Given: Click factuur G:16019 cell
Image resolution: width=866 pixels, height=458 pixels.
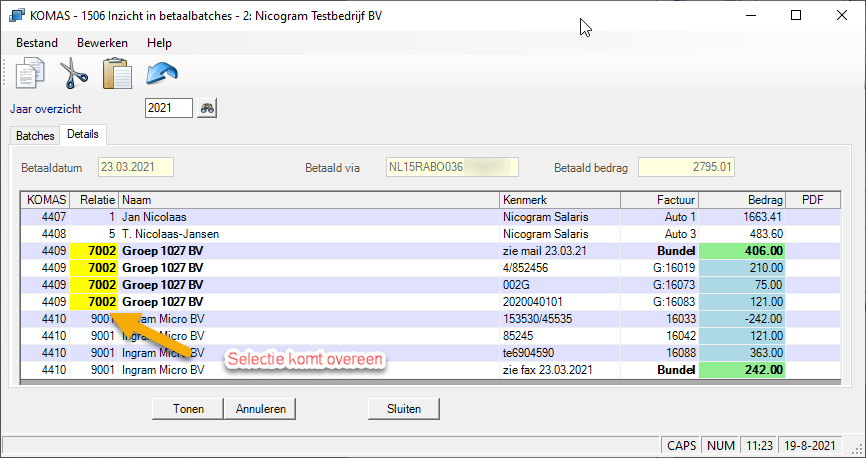Looking at the screenshot, I should pos(659,268).
